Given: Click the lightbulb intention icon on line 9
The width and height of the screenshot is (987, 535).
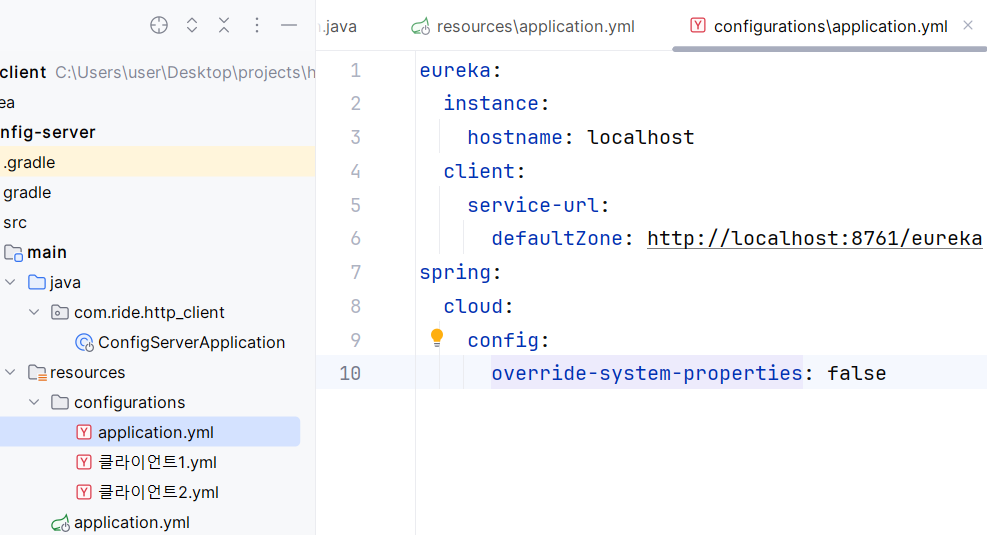Looking at the screenshot, I should (437, 337).
